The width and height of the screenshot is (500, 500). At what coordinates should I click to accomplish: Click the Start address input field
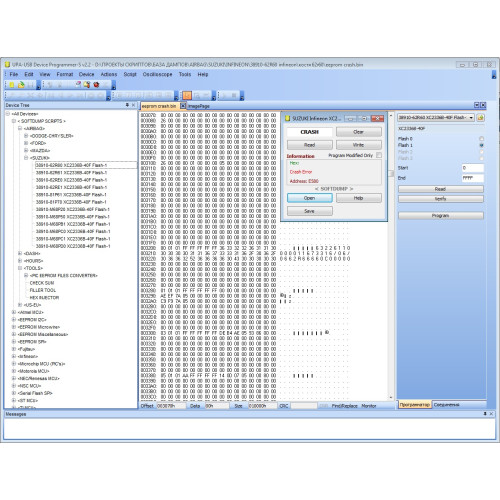[x=473, y=168]
